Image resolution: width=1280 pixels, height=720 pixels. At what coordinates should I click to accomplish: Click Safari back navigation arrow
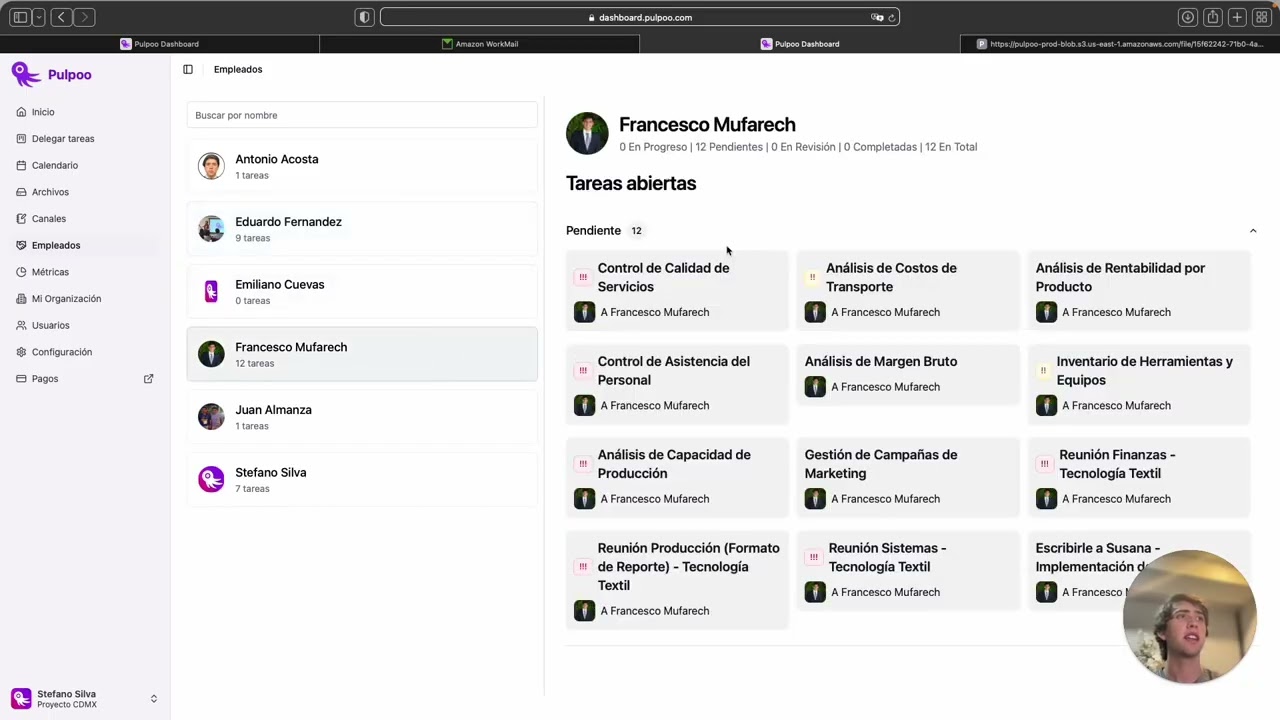click(62, 17)
